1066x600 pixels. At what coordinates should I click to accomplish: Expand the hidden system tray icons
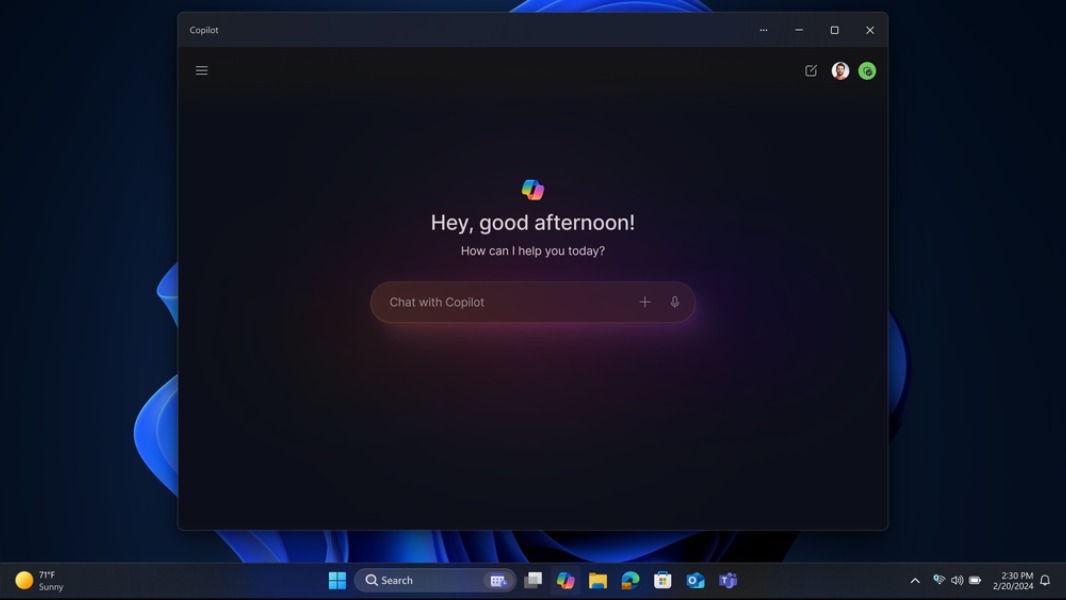tap(915, 580)
